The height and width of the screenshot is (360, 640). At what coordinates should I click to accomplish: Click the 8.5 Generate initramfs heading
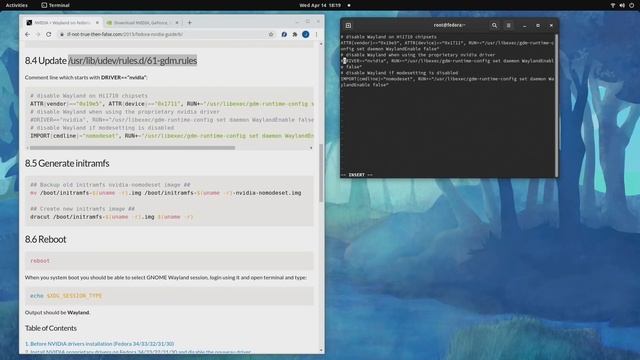(x=67, y=163)
